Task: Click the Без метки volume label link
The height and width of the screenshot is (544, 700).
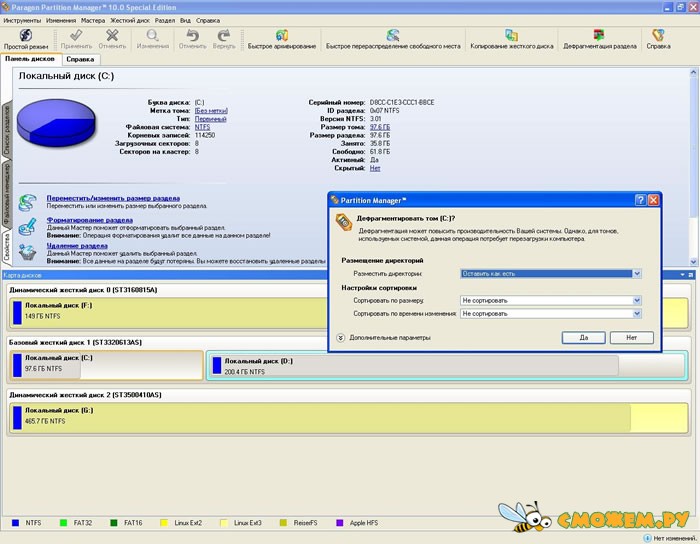Action: click(x=211, y=111)
